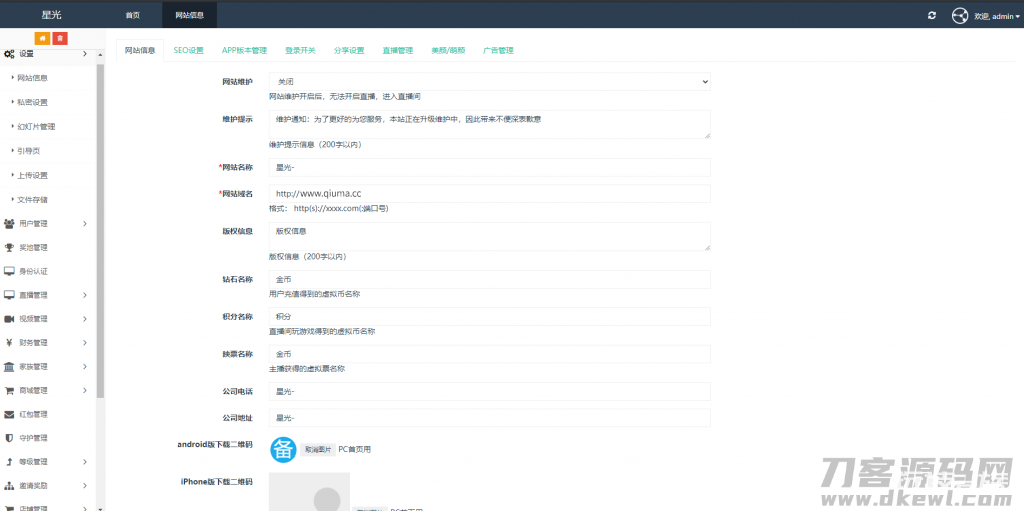Open the admin user dropdown menu
The height and width of the screenshot is (511, 1024).
click(997, 16)
